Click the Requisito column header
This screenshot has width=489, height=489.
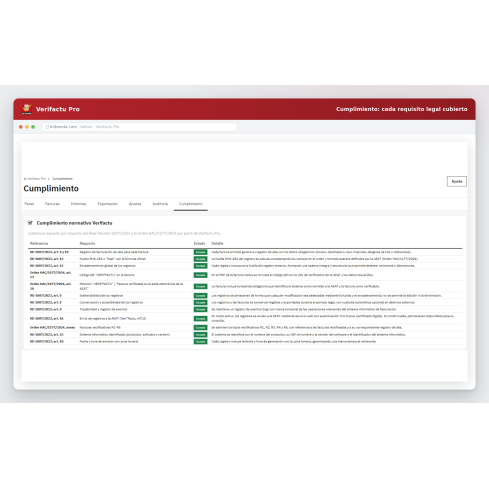(87, 243)
